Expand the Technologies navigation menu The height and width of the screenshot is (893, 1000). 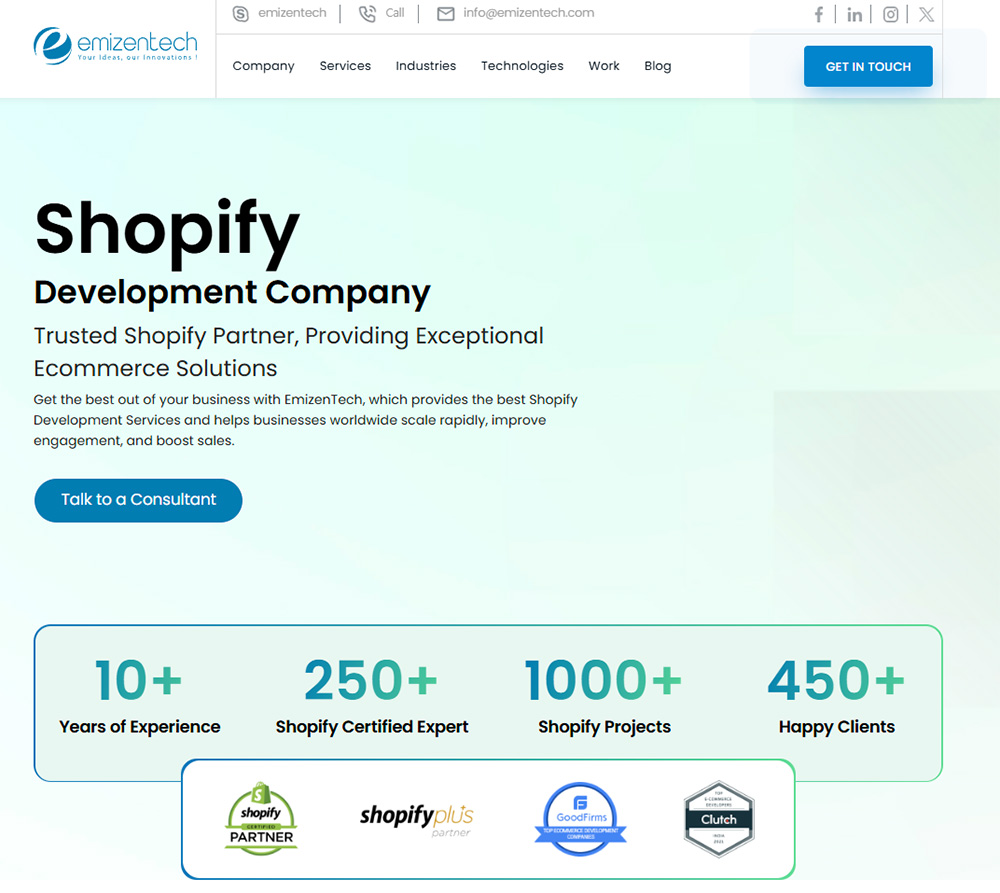coord(522,65)
